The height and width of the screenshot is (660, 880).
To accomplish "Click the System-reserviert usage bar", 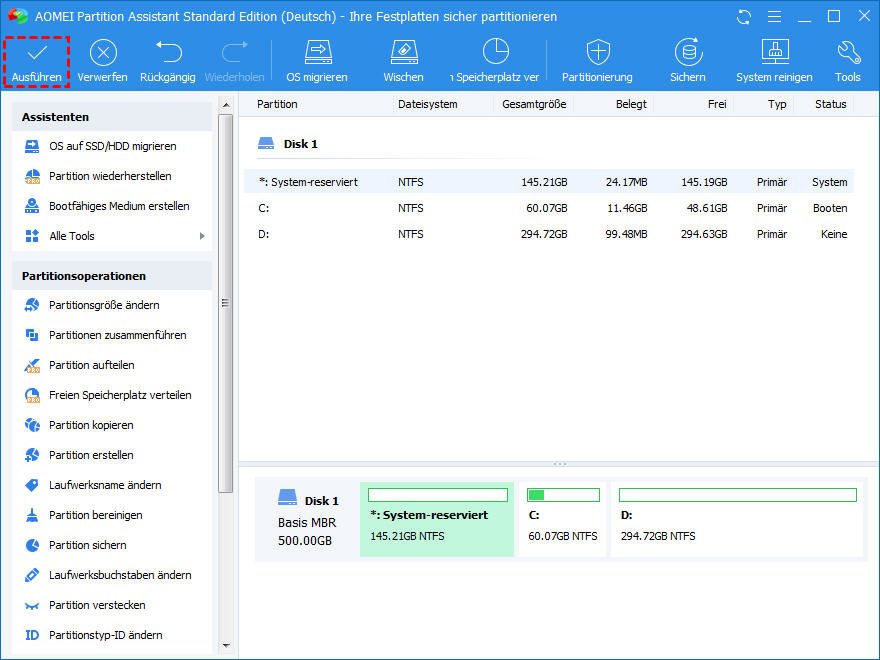I will (x=437, y=495).
